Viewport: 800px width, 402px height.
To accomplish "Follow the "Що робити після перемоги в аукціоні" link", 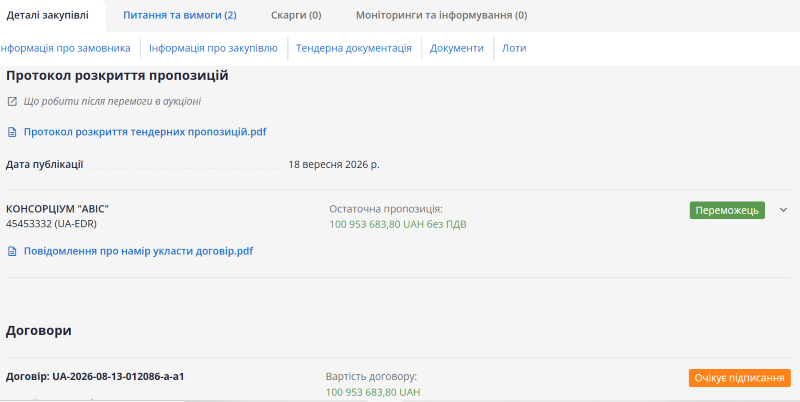I will pyautogui.click(x=112, y=102).
